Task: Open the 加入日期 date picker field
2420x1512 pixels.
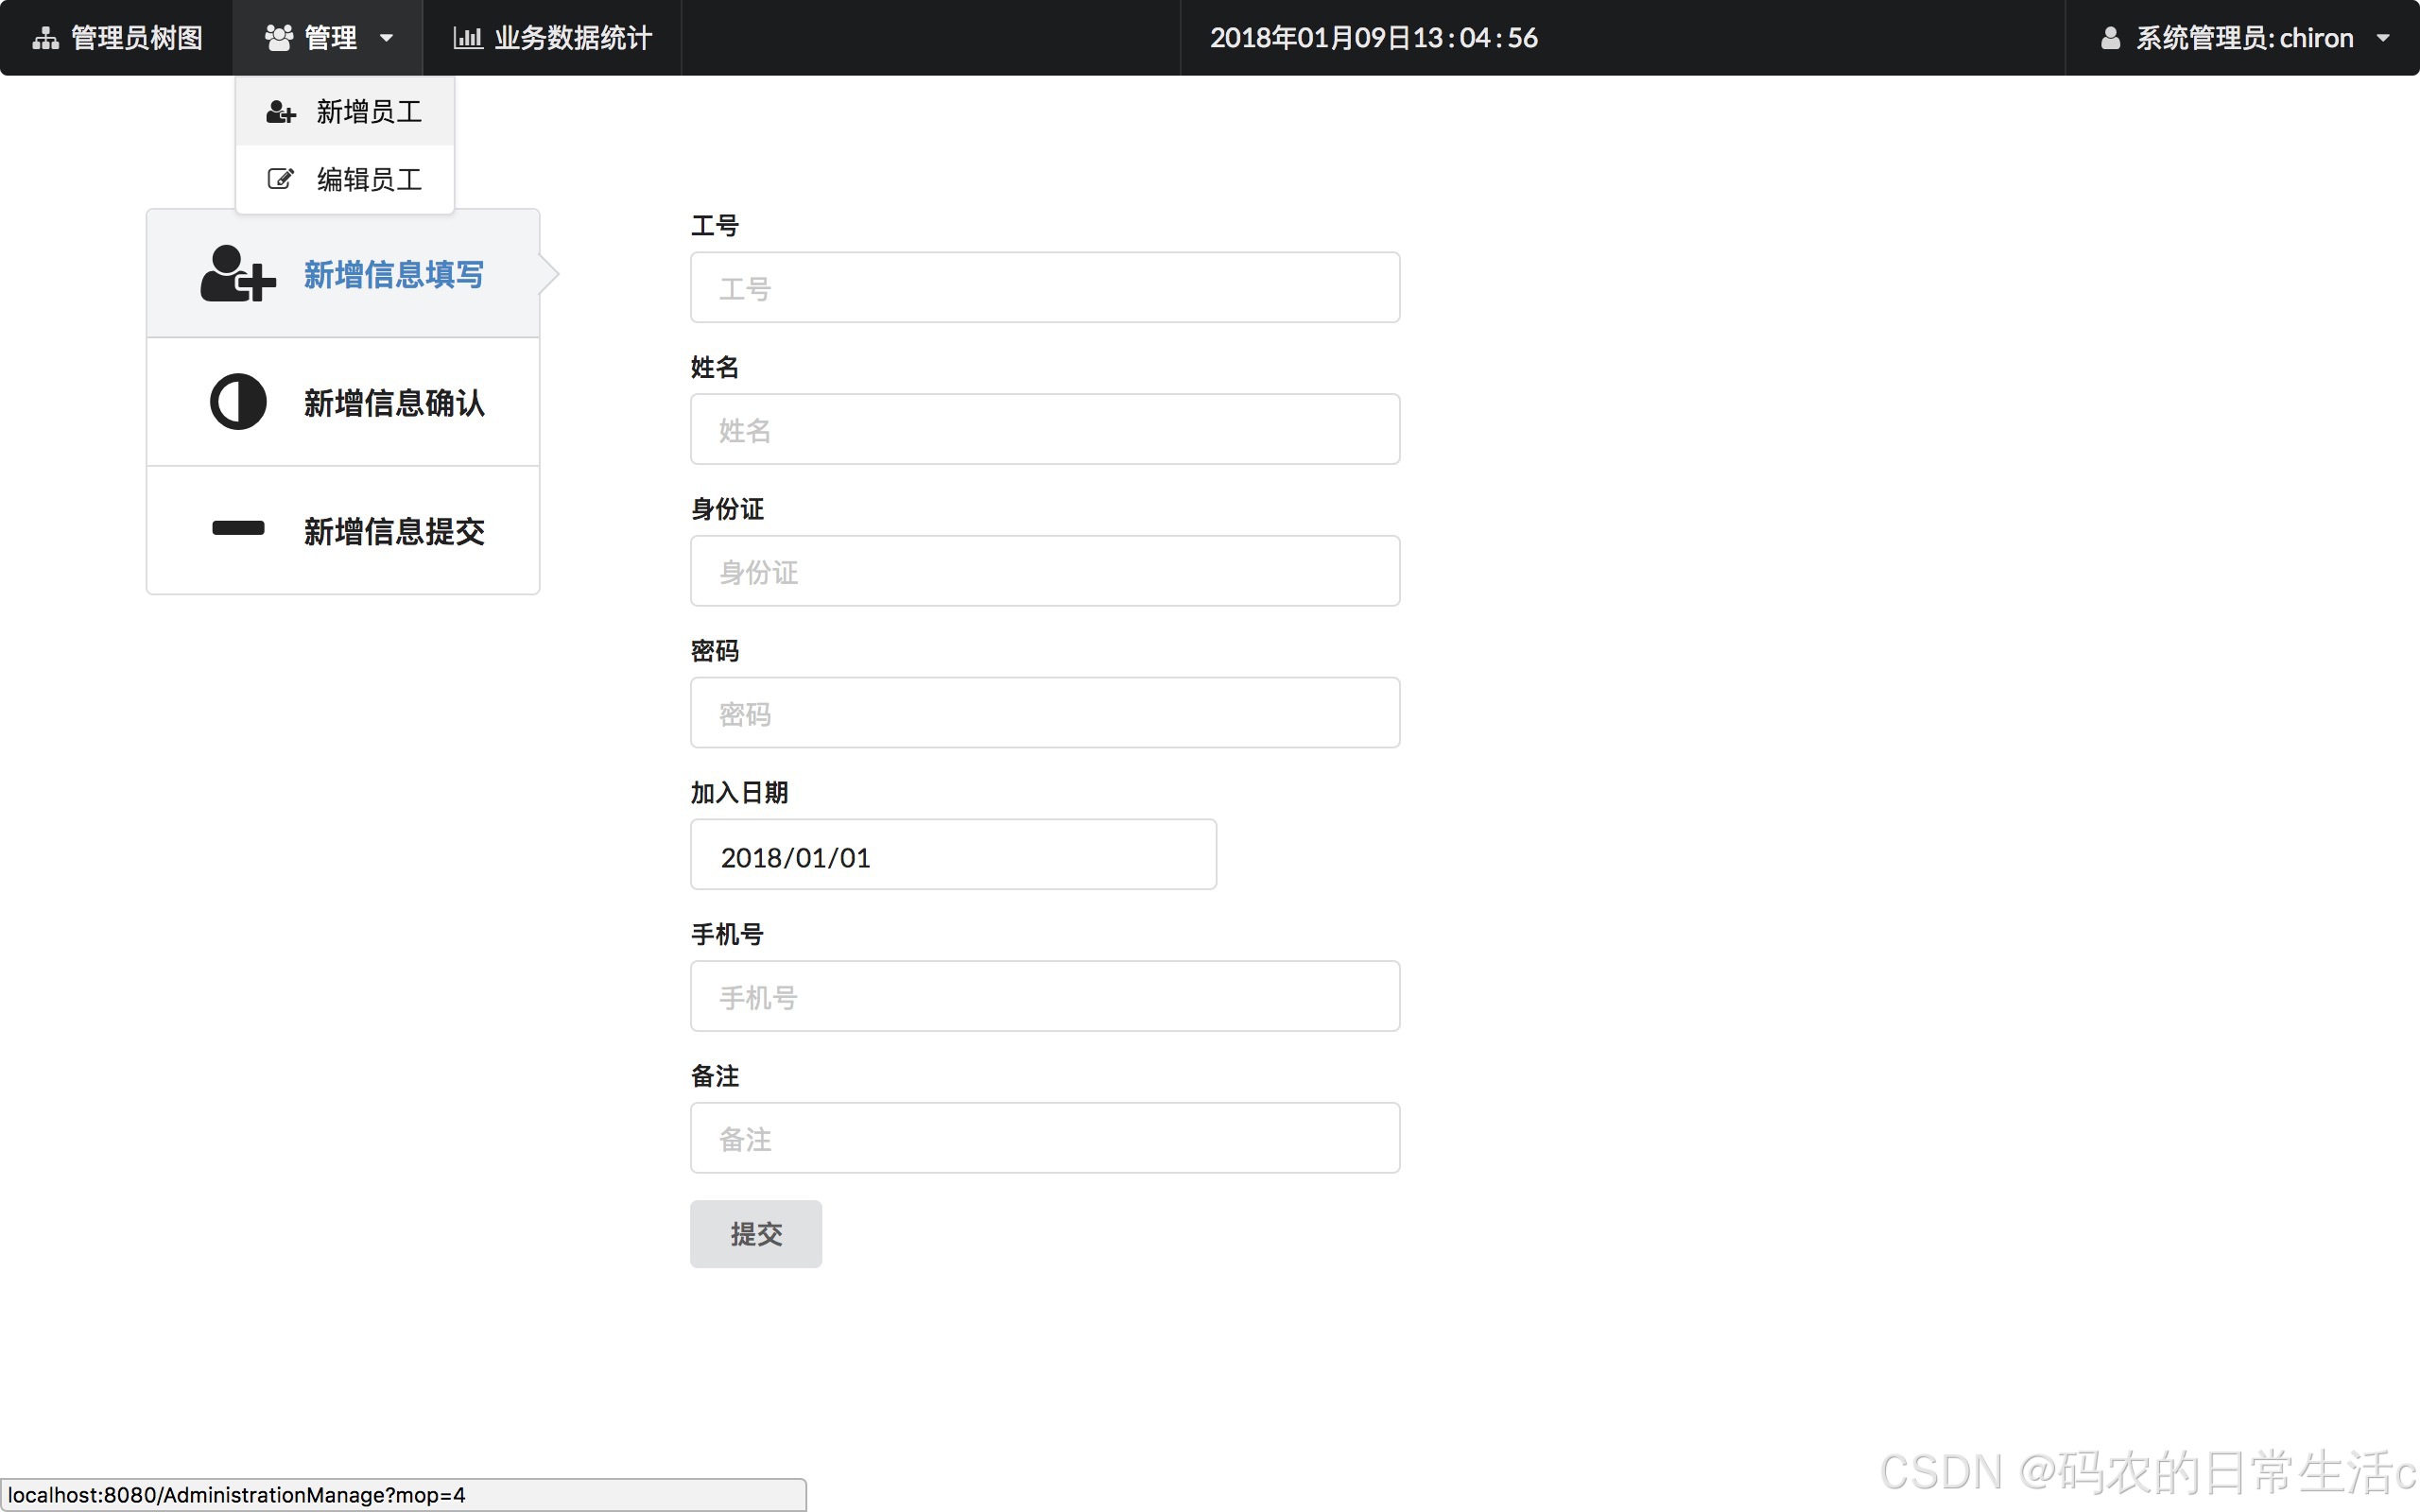Action: click(952, 855)
